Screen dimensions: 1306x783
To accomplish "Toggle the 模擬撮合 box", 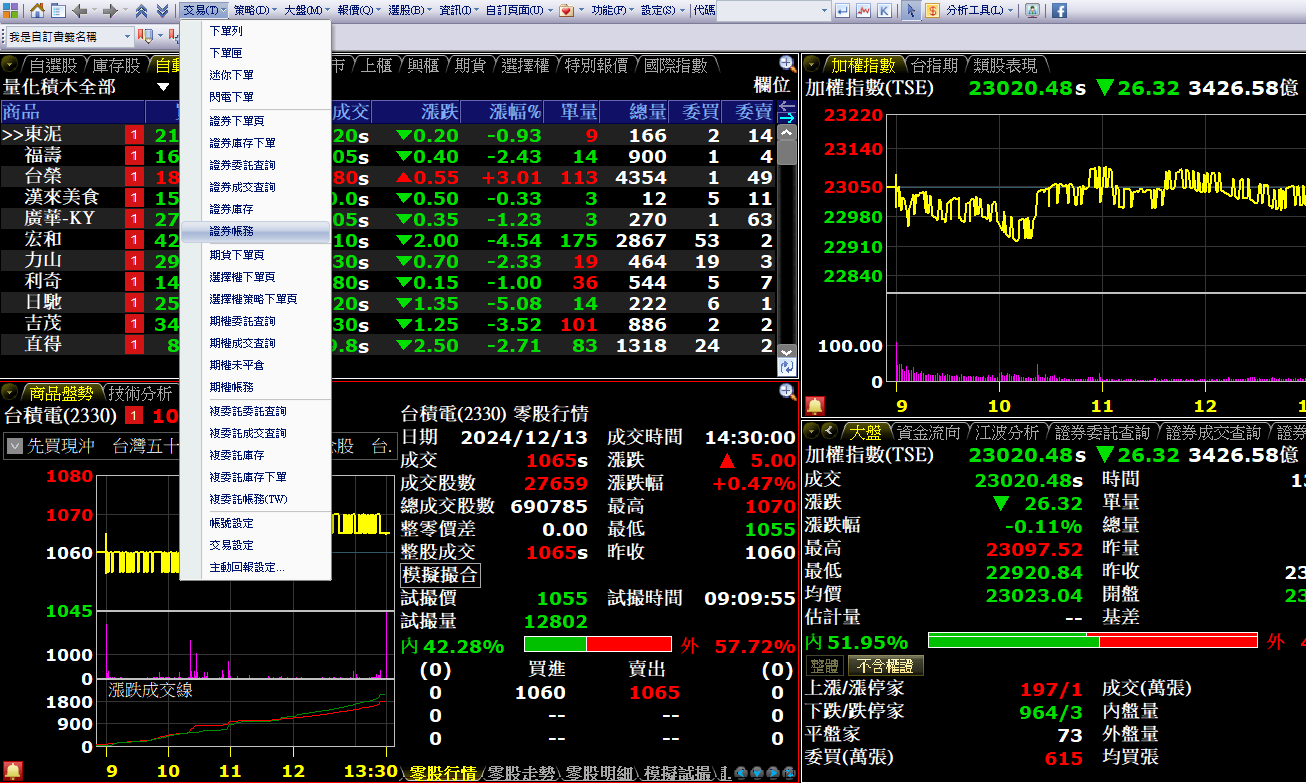I will coord(440,575).
